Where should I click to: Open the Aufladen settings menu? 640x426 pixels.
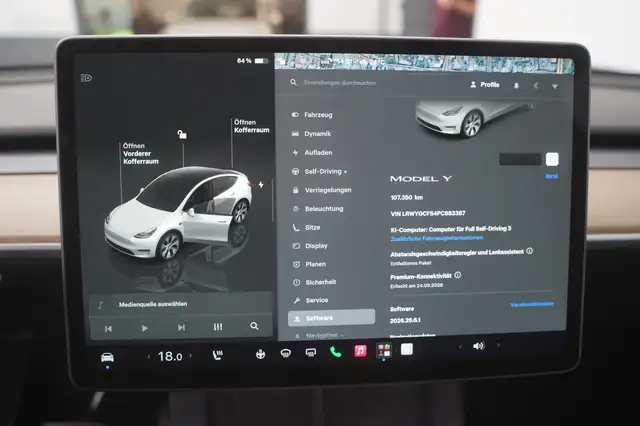coord(312,153)
